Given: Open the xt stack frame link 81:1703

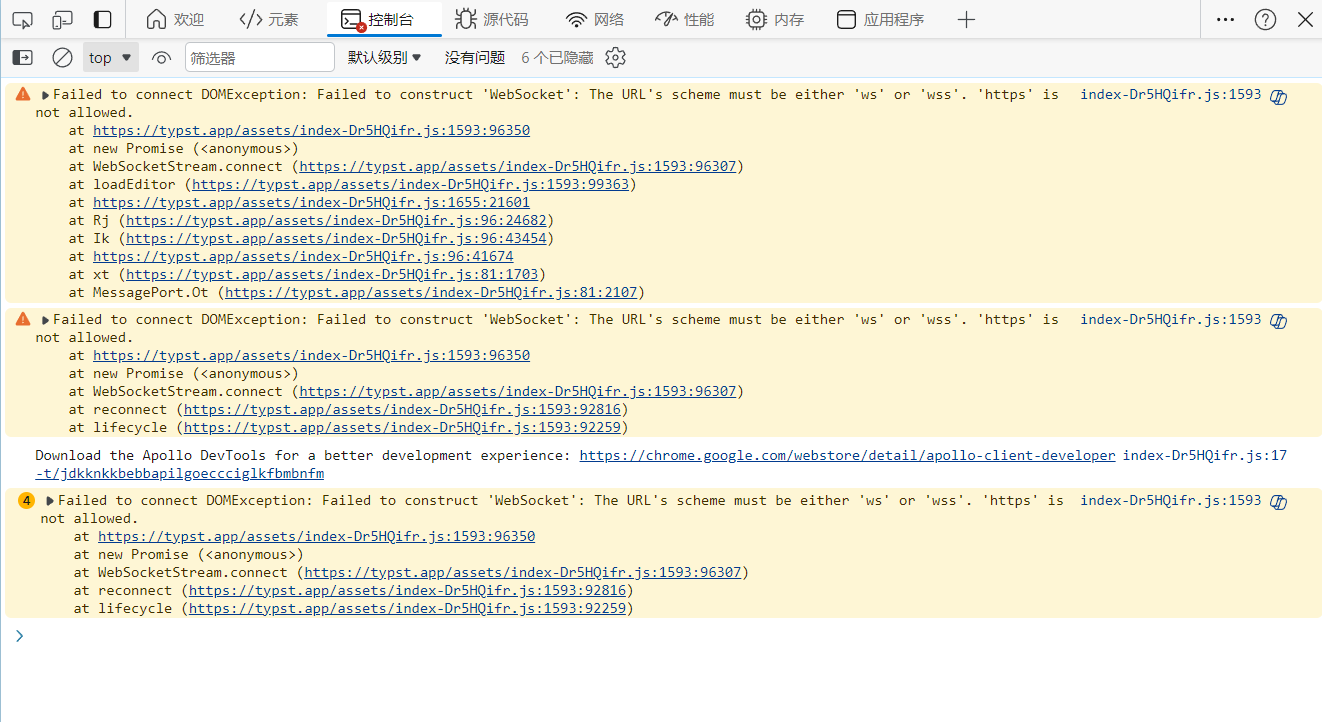Looking at the screenshot, I should [331, 274].
